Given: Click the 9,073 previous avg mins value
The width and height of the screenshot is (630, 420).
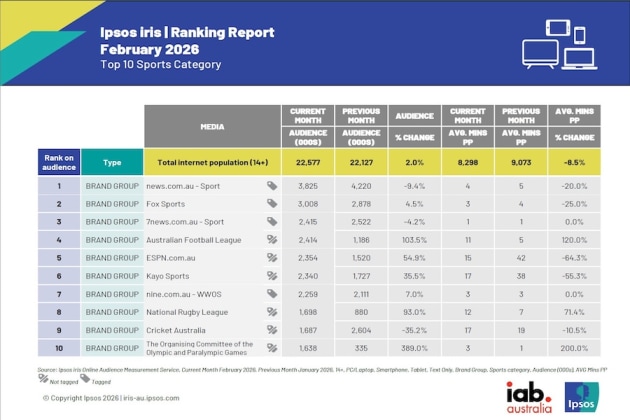Looking at the screenshot, I should pos(521,162).
